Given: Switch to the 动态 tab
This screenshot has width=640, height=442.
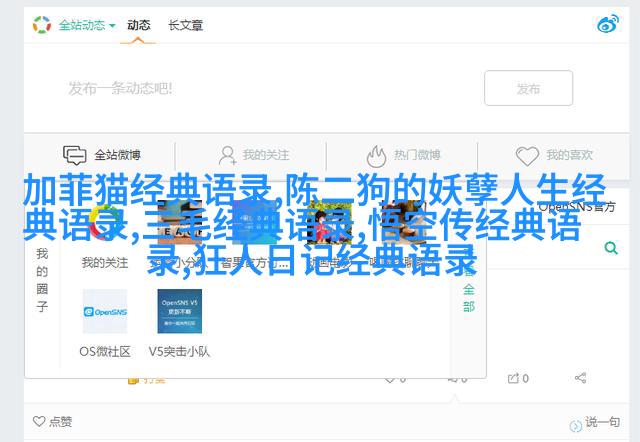Looking at the screenshot, I should coord(138,25).
